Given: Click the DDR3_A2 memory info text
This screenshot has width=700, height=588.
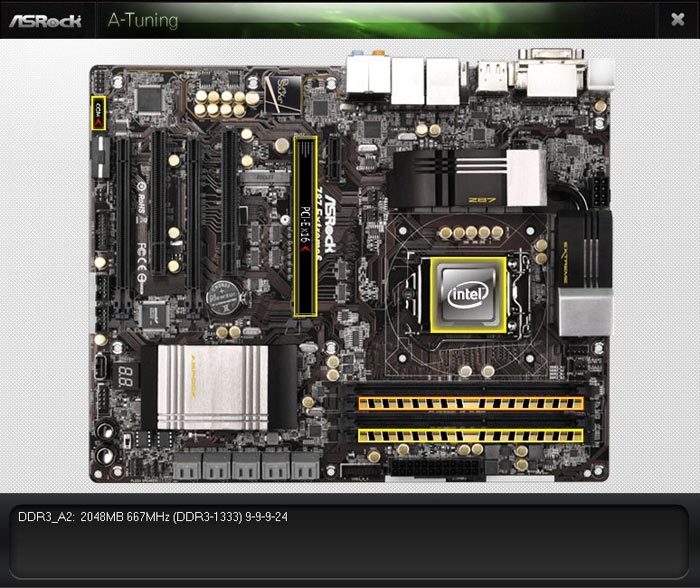Looking at the screenshot, I should click(153, 517).
